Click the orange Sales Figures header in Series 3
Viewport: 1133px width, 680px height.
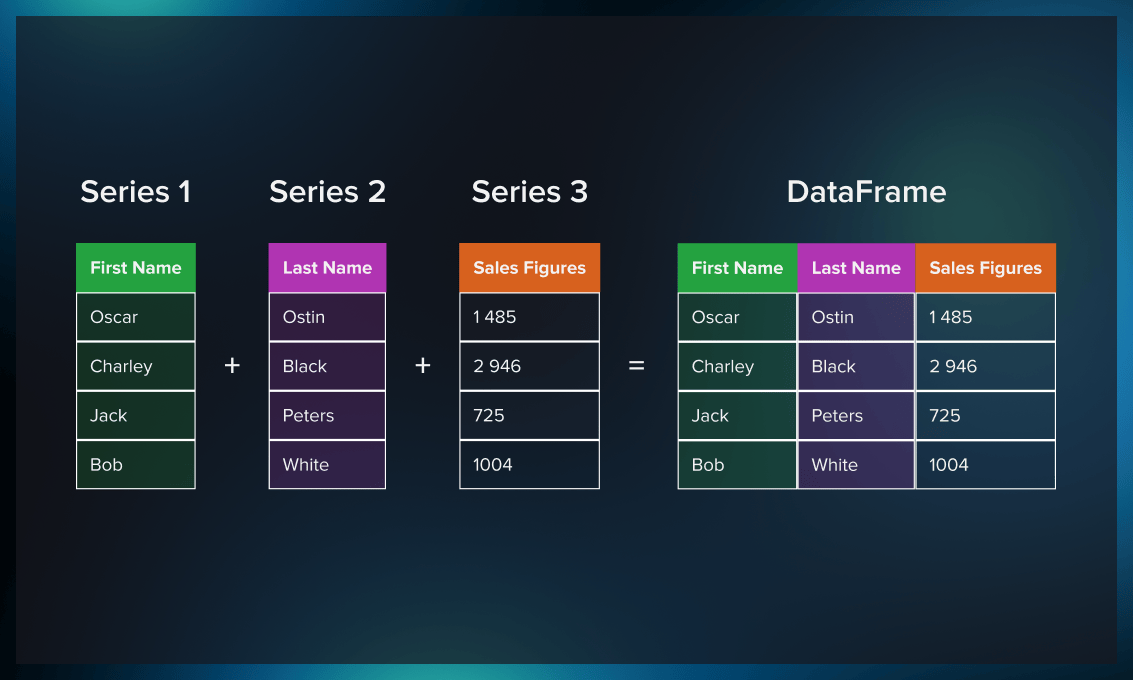(x=530, y=267)
